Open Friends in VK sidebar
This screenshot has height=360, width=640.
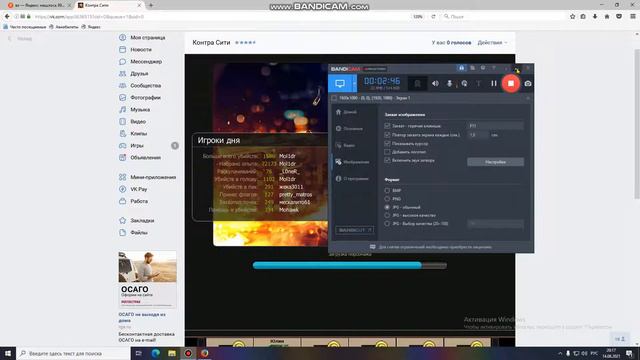click(x=139, y=73)
